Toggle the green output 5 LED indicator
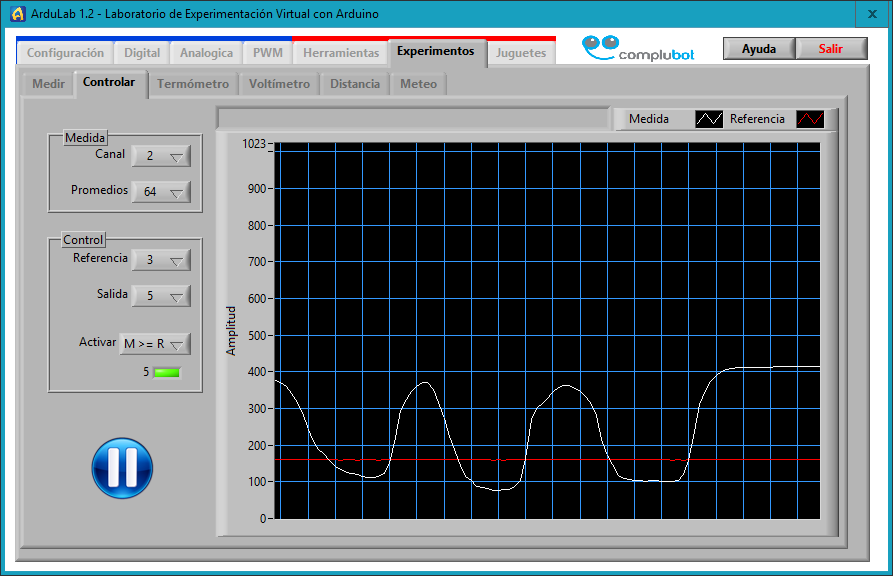 click(x=167, y=373)
